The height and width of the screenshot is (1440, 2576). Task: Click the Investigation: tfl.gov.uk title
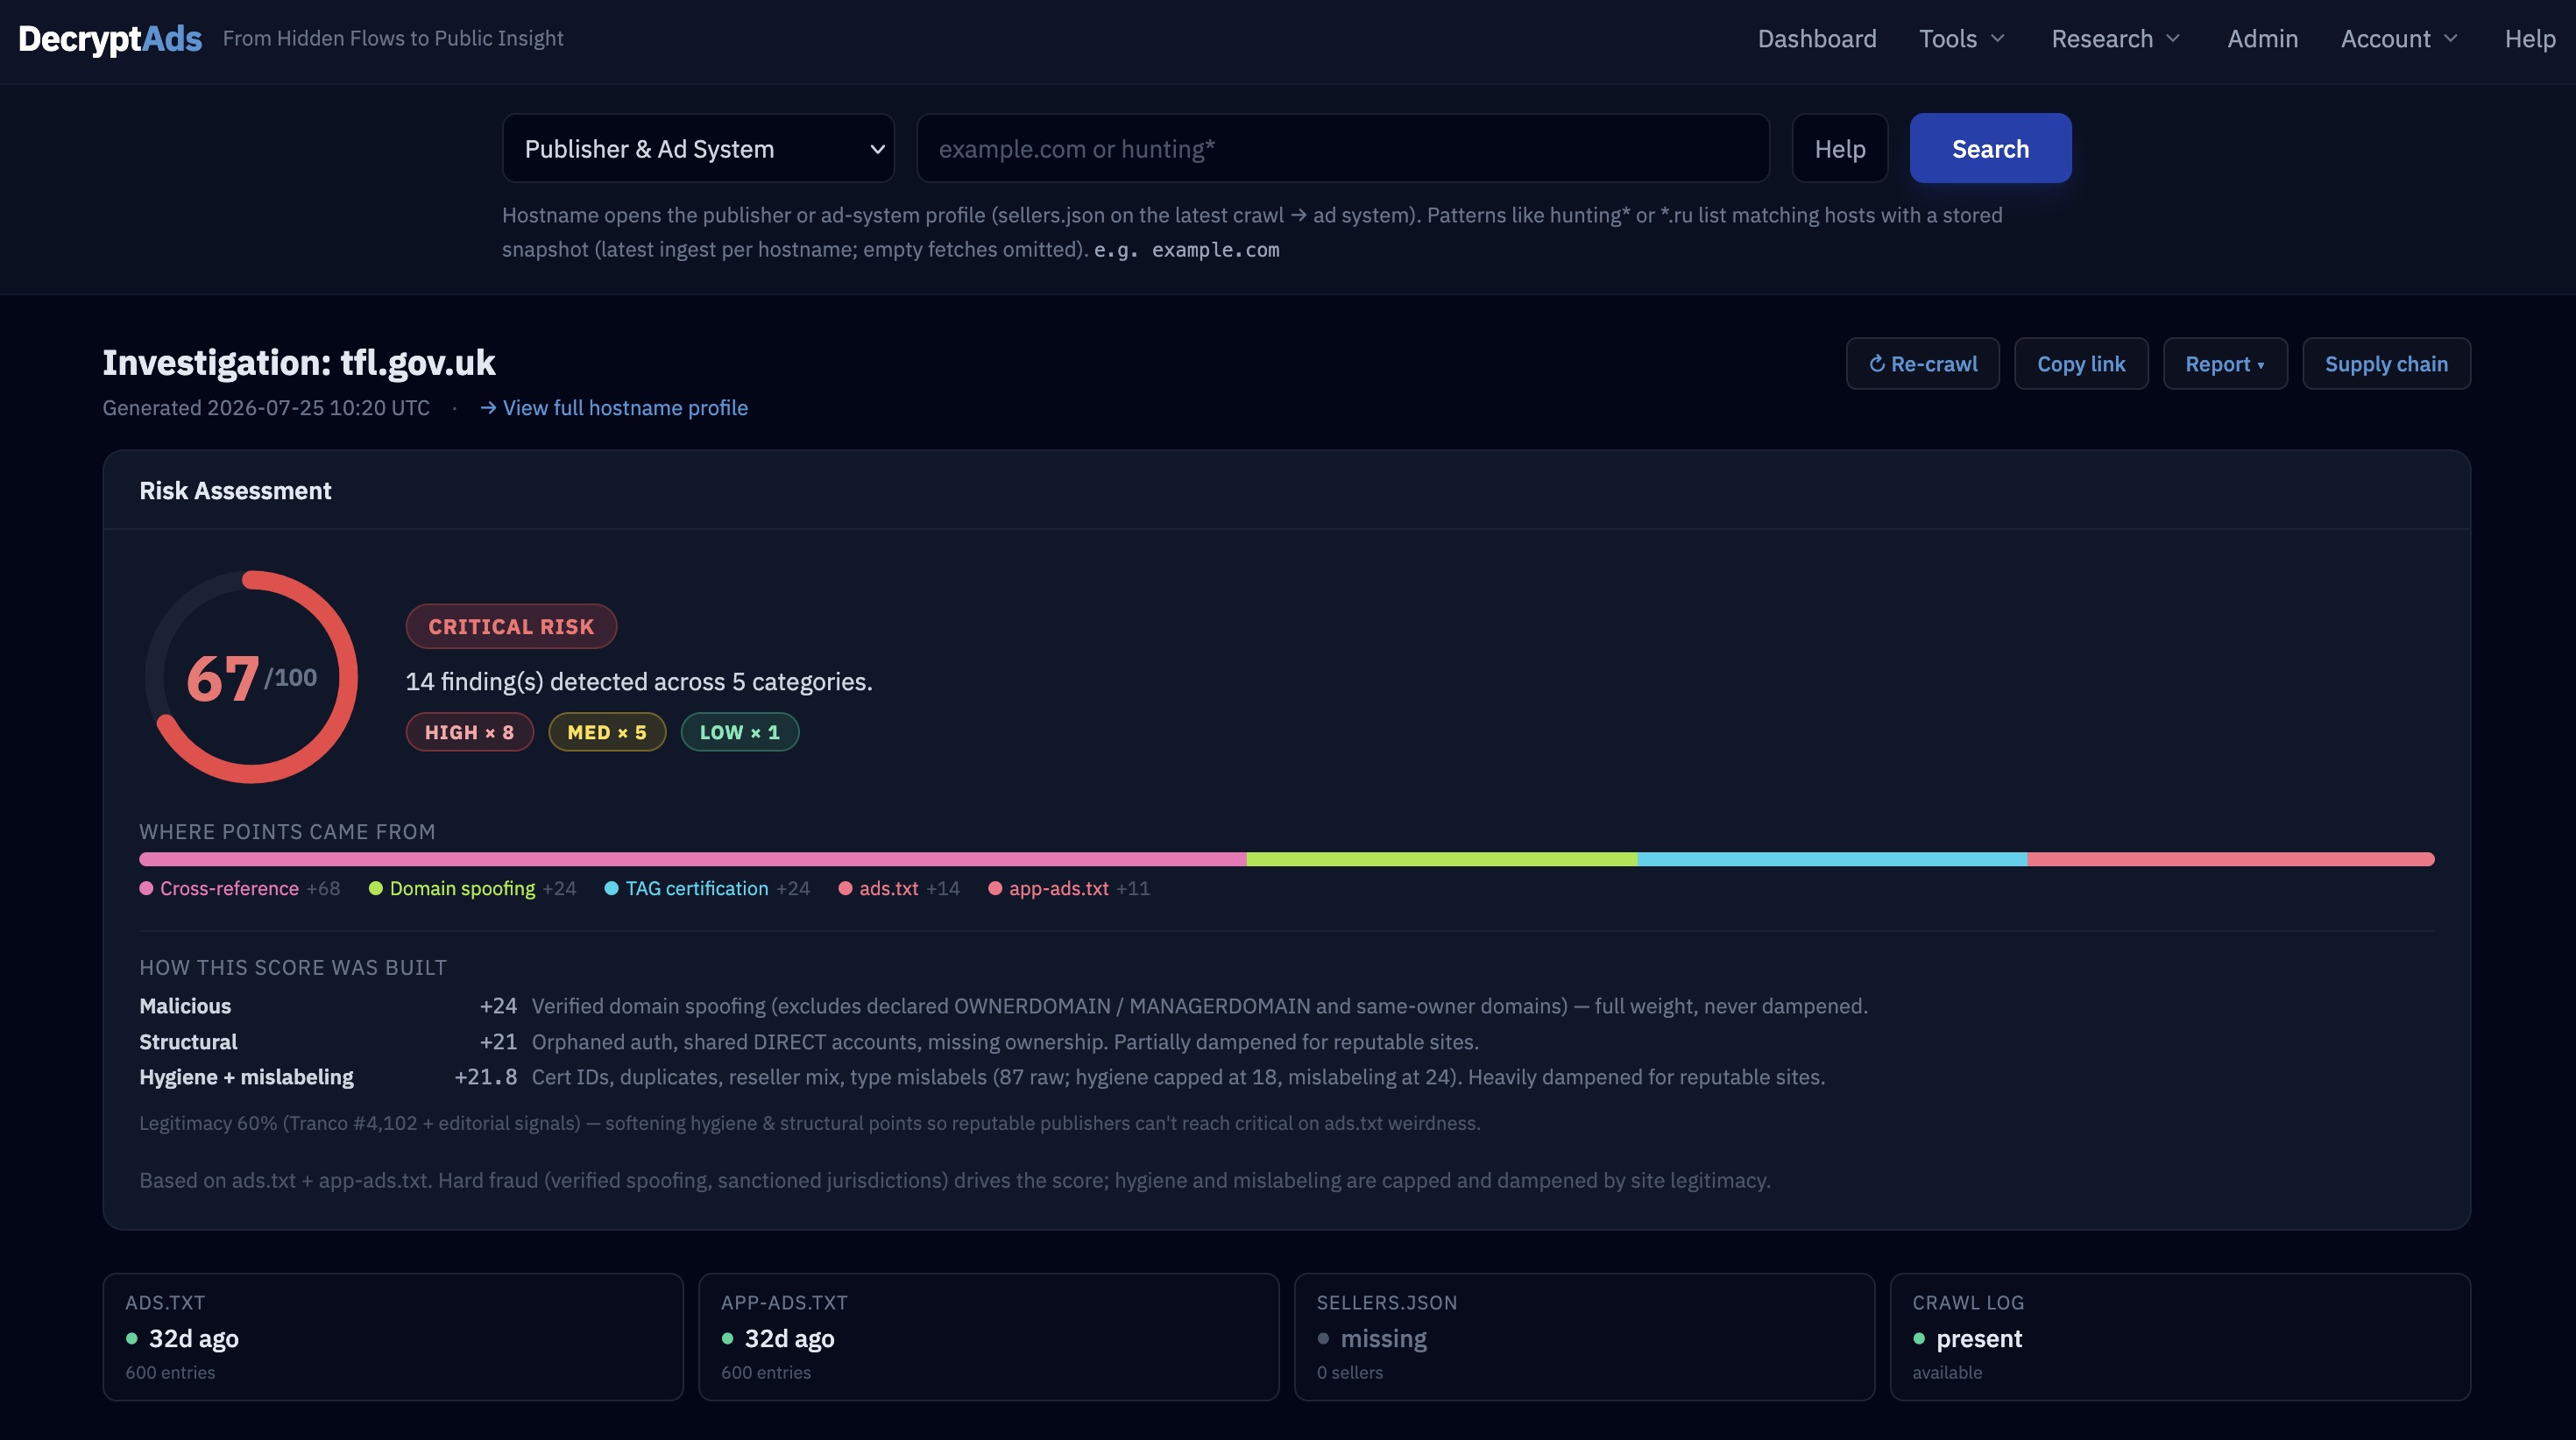299,362
